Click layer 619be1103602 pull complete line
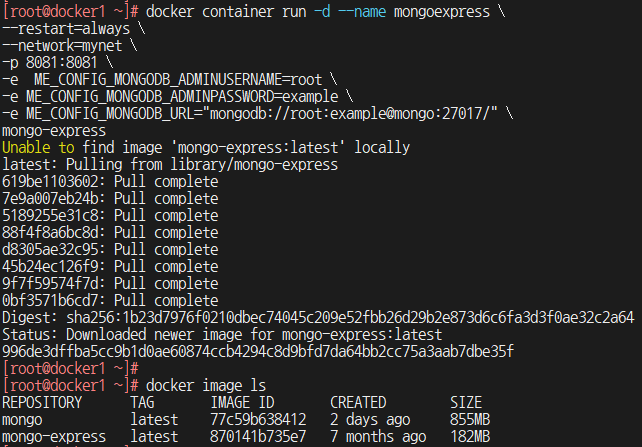 point(110,181)
